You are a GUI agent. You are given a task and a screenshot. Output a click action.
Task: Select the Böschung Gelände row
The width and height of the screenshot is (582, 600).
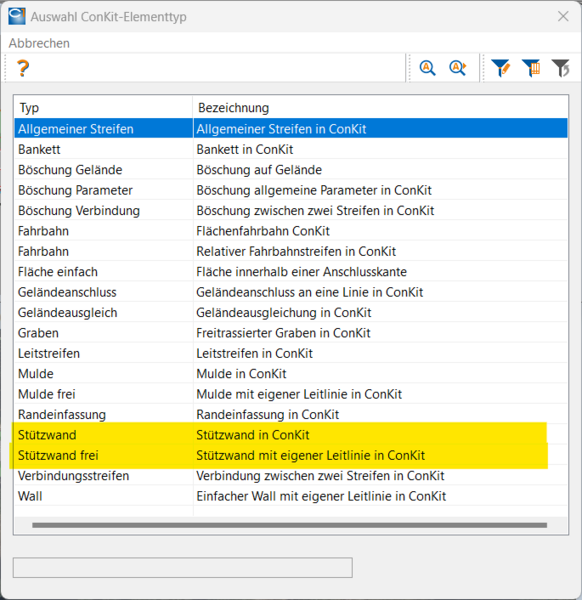[291, 170]
